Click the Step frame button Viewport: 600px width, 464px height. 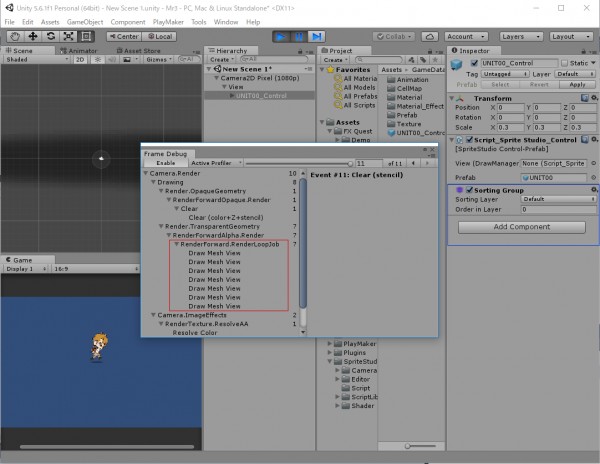[317, 36]
